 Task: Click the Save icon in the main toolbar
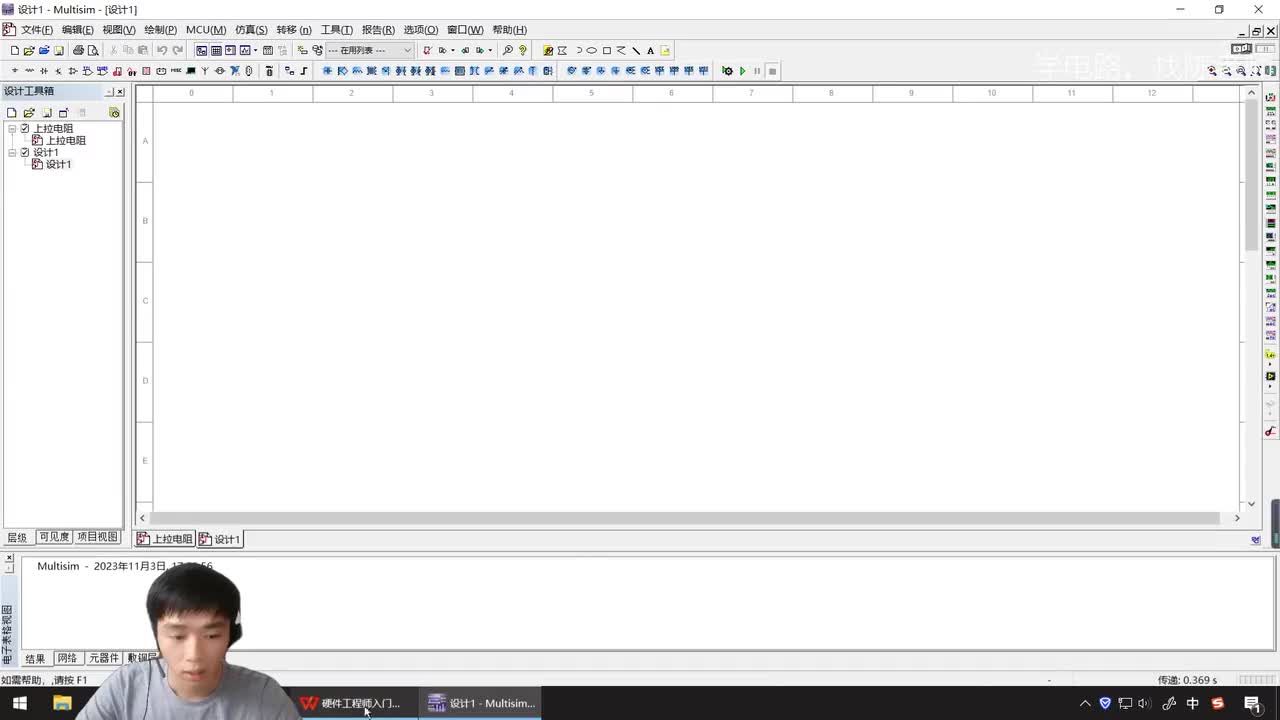[59, 50]
